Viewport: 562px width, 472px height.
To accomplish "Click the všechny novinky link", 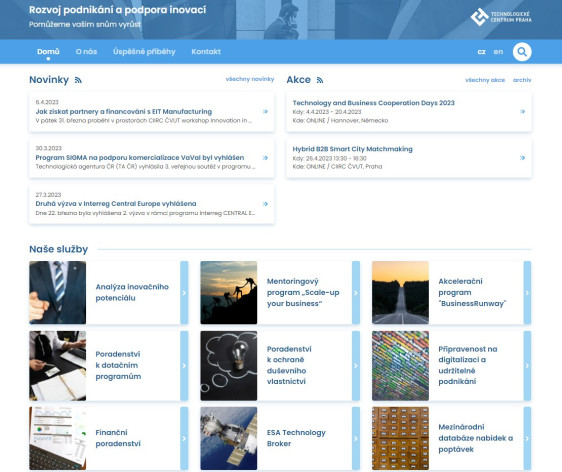I will (x=250, y=79).
